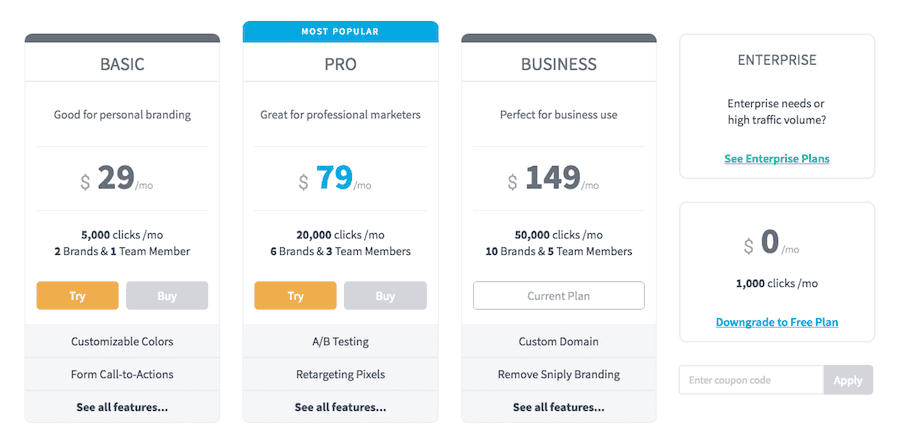Select the Form Call-to-Actions feature row
This screenshot has height=444, width=900.
[x=122, y=374]
